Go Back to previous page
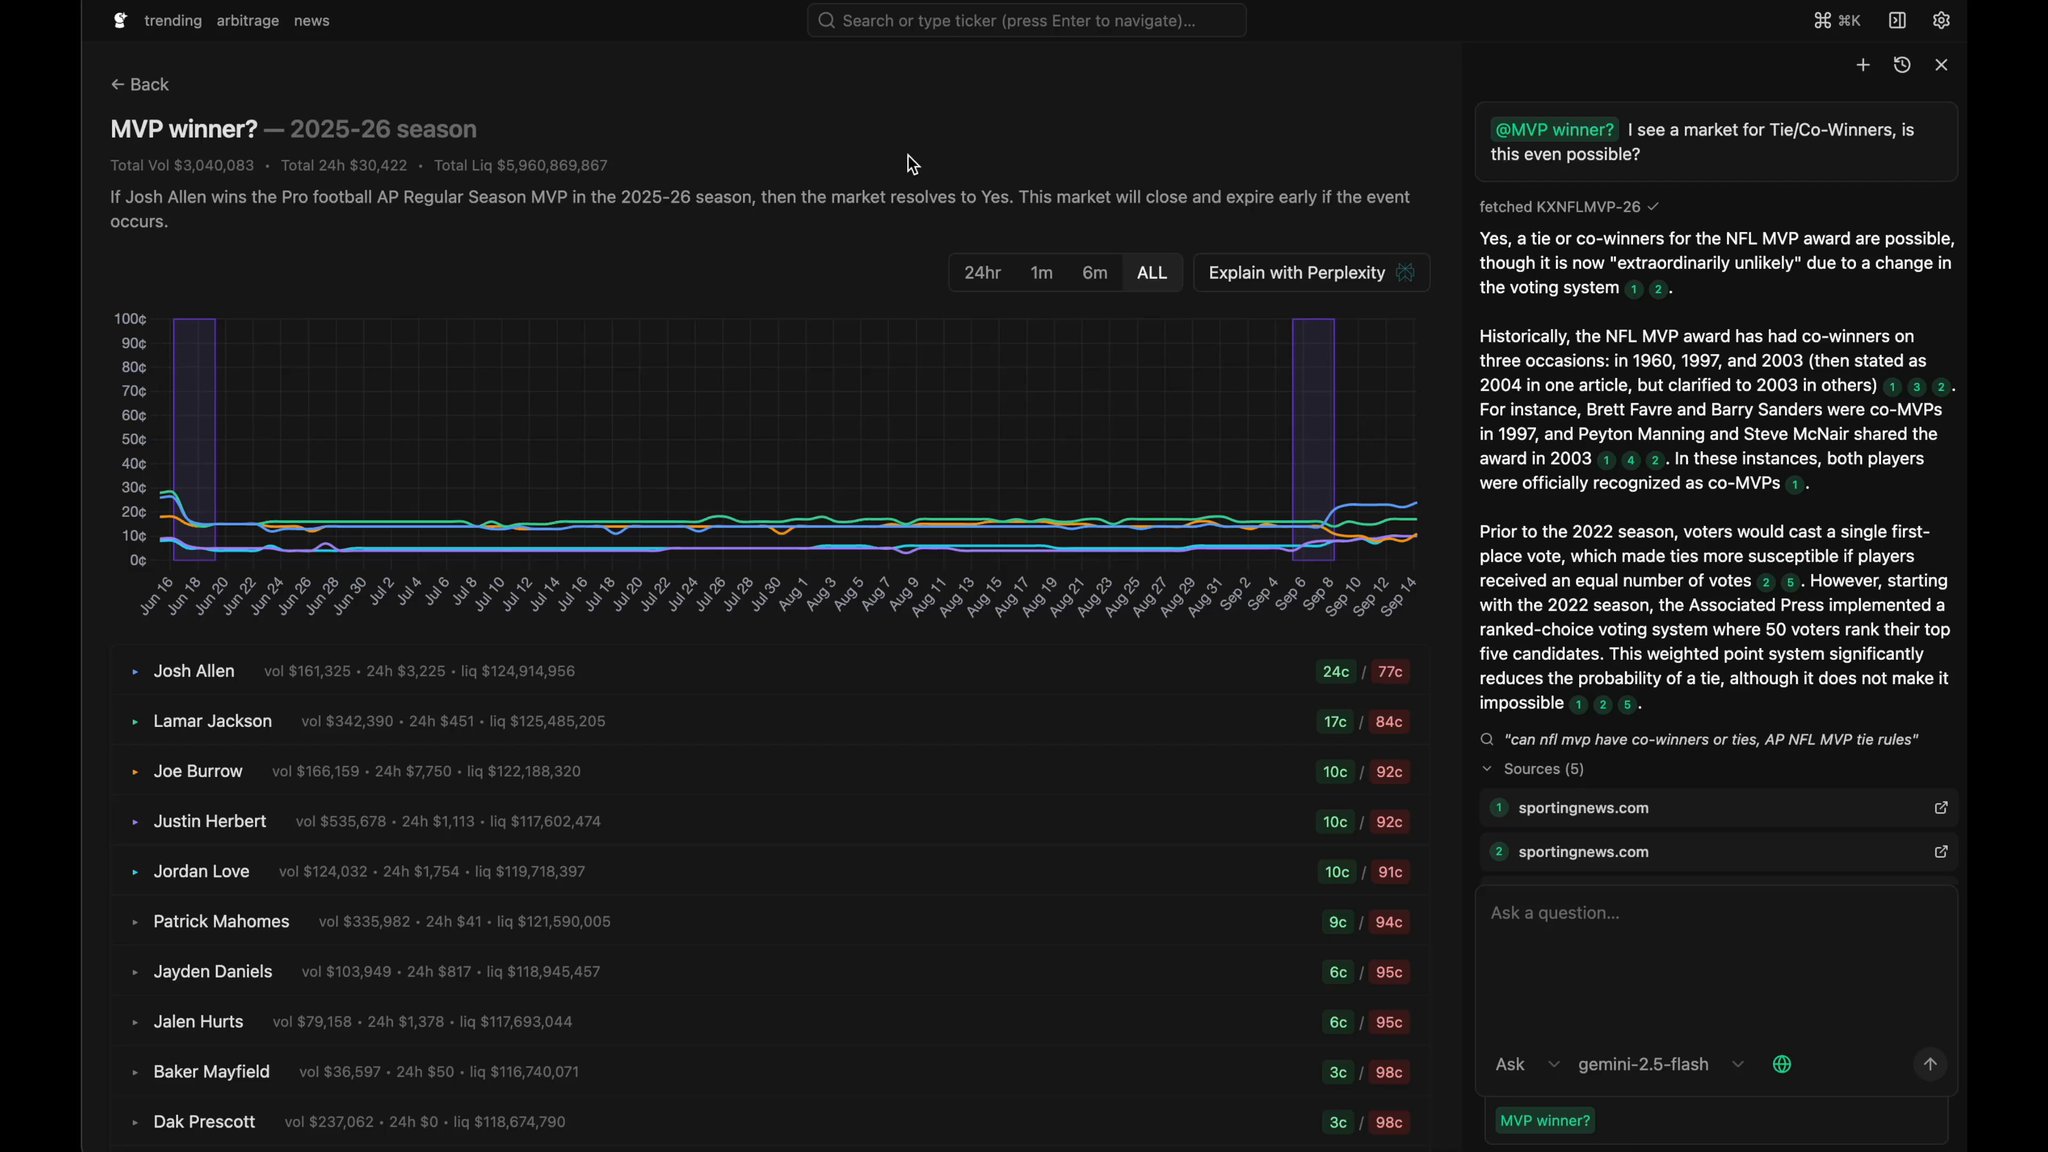This screenshot has width=2048, height=1152. point(139,85)
